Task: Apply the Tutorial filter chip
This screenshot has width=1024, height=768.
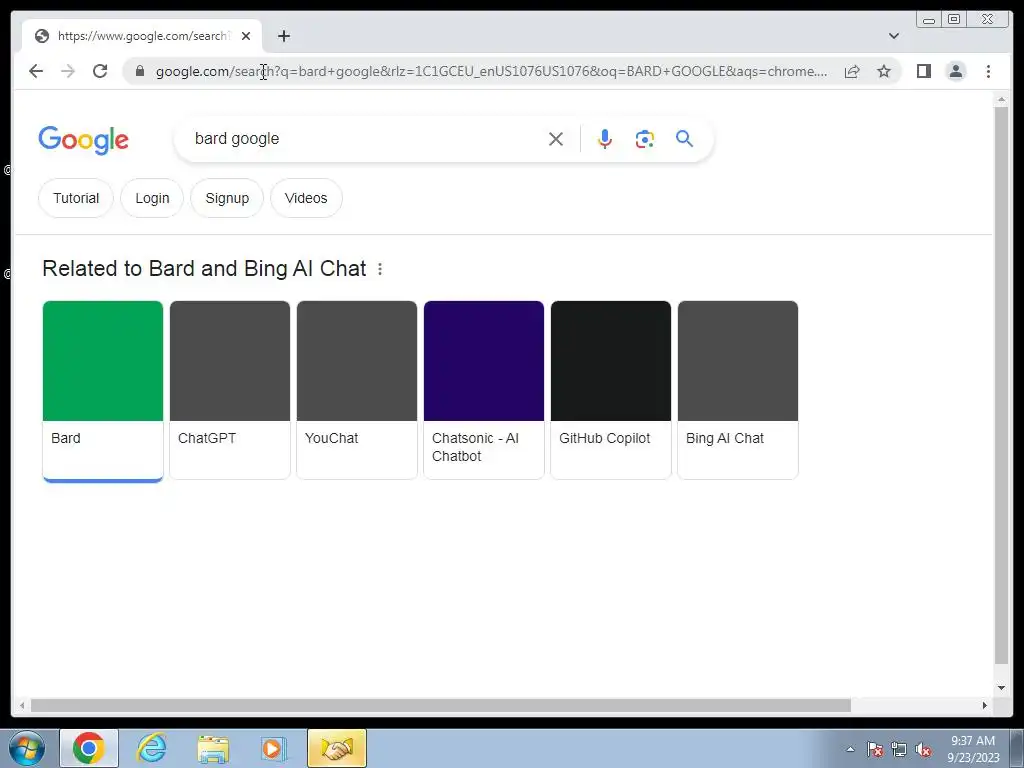Action: [76, 198]
